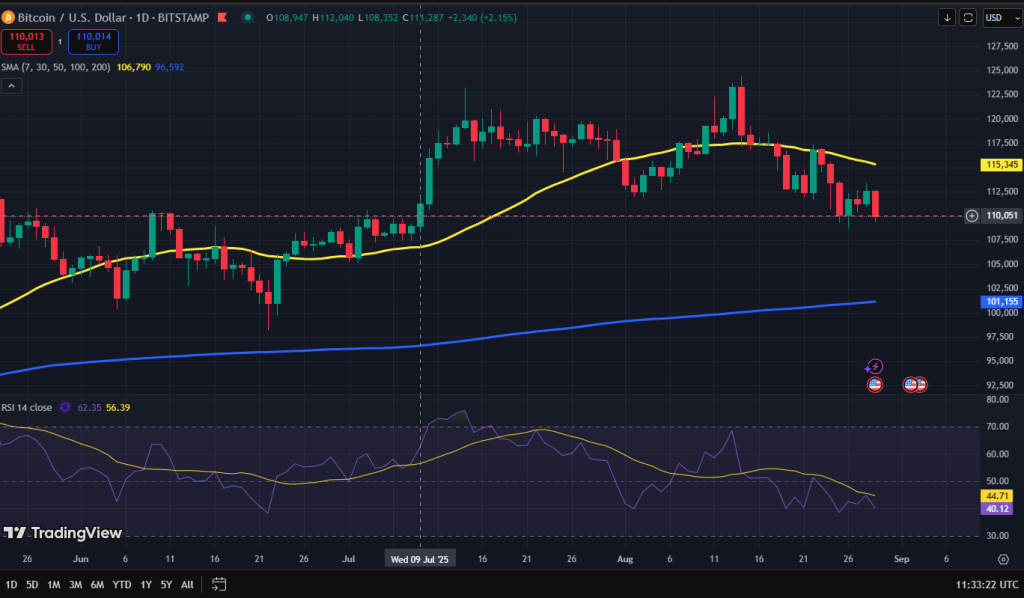Click the blue 101,155 SMA price label
Viewport: 1024px width, 598px height.
pyautogui.click(x=1001, y=302)
